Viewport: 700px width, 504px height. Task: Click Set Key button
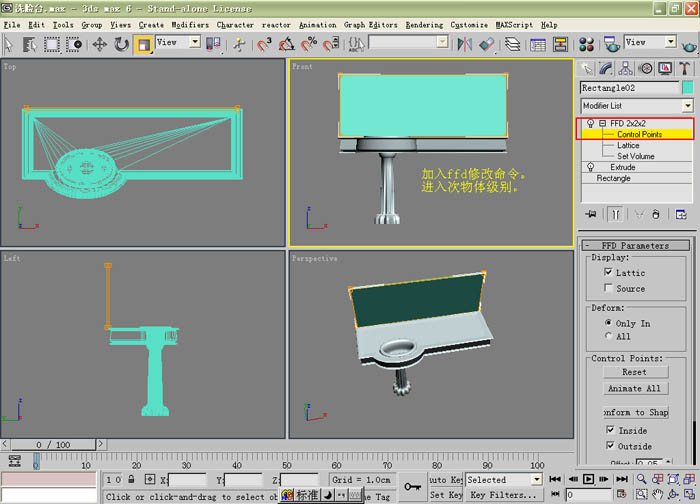click(446, 495)
